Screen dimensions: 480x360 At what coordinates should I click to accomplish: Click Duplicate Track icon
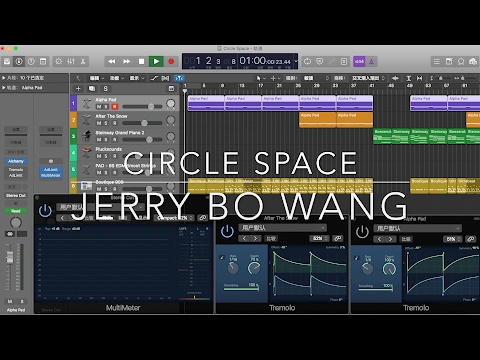click(92, 88)
